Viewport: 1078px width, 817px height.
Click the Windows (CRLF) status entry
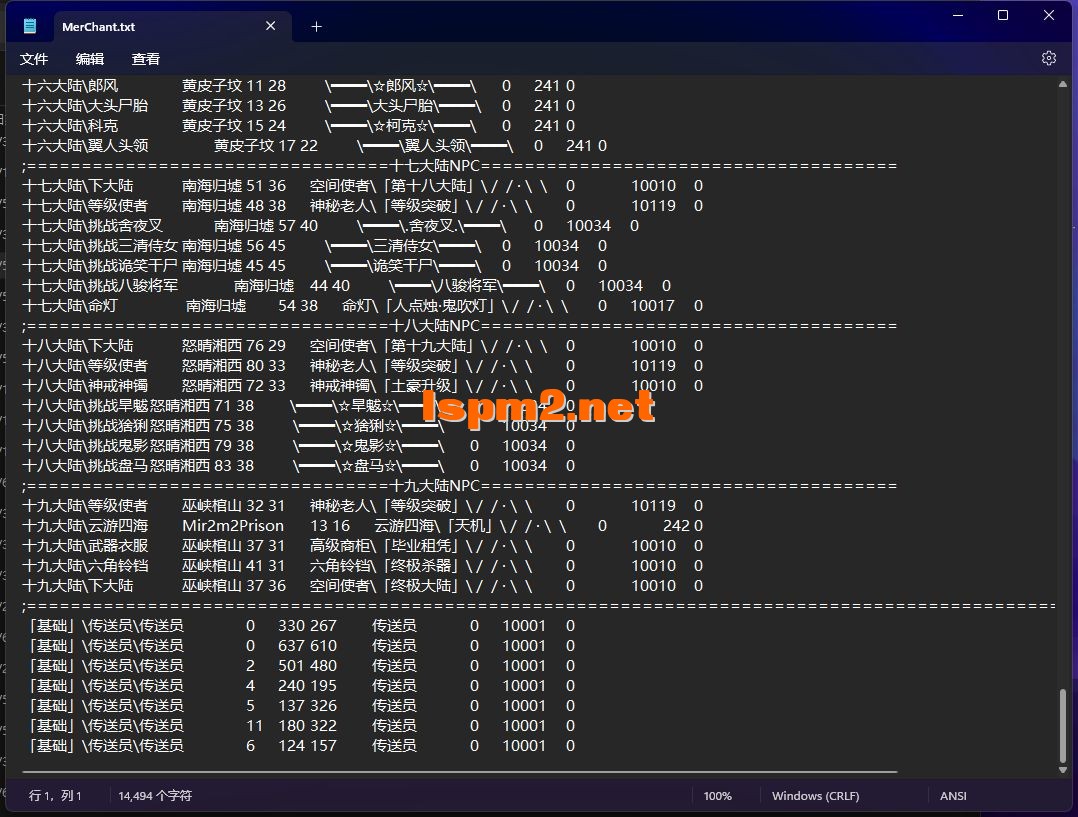coord(815,796)
